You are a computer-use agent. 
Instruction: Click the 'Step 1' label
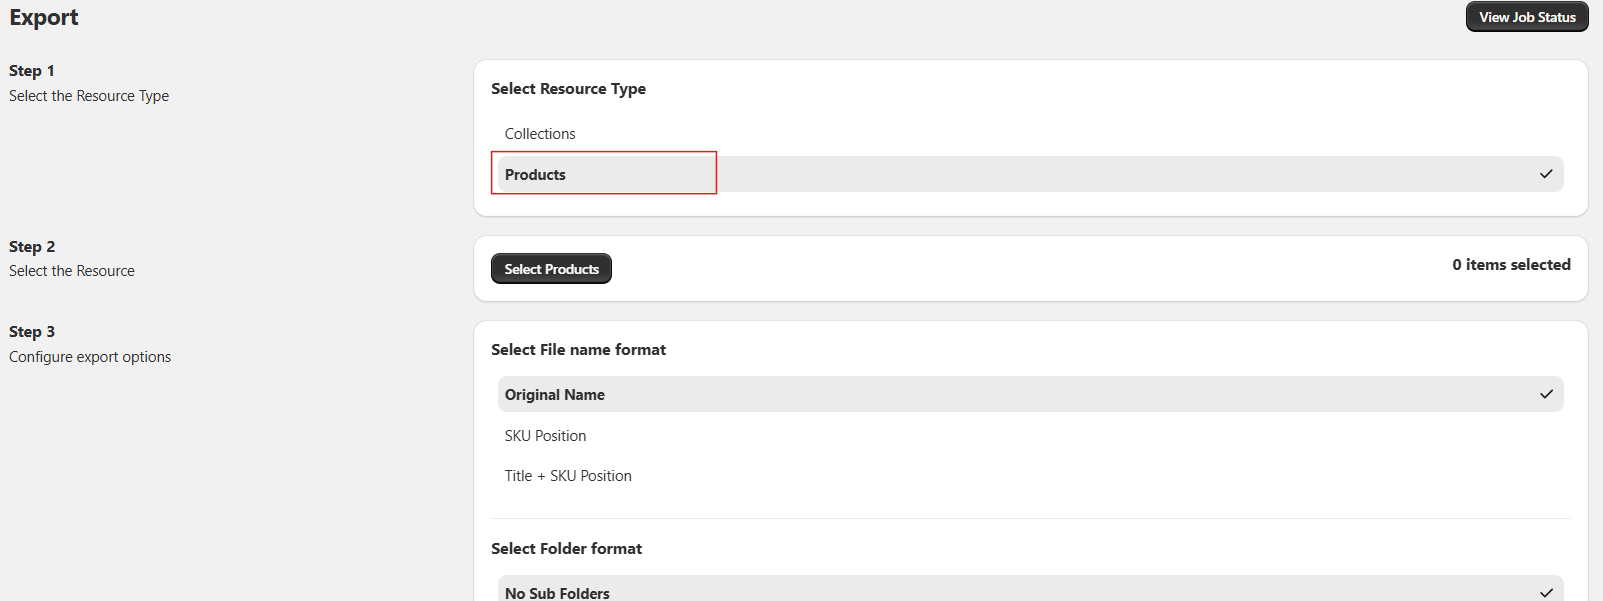32,71
